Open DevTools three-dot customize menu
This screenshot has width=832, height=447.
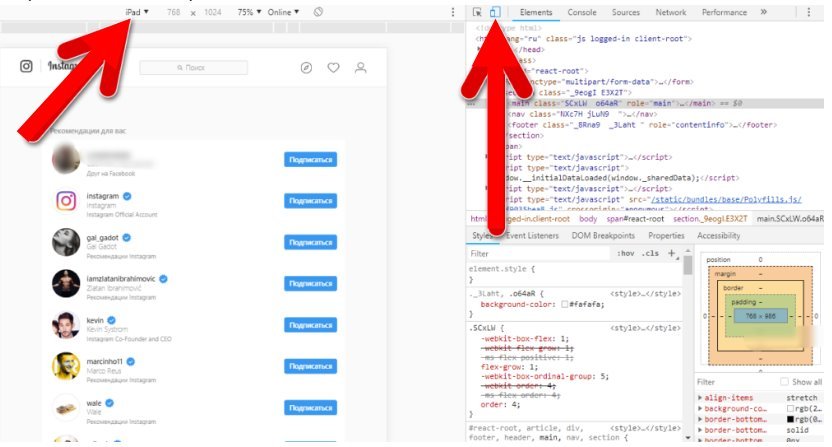point(809,12)
